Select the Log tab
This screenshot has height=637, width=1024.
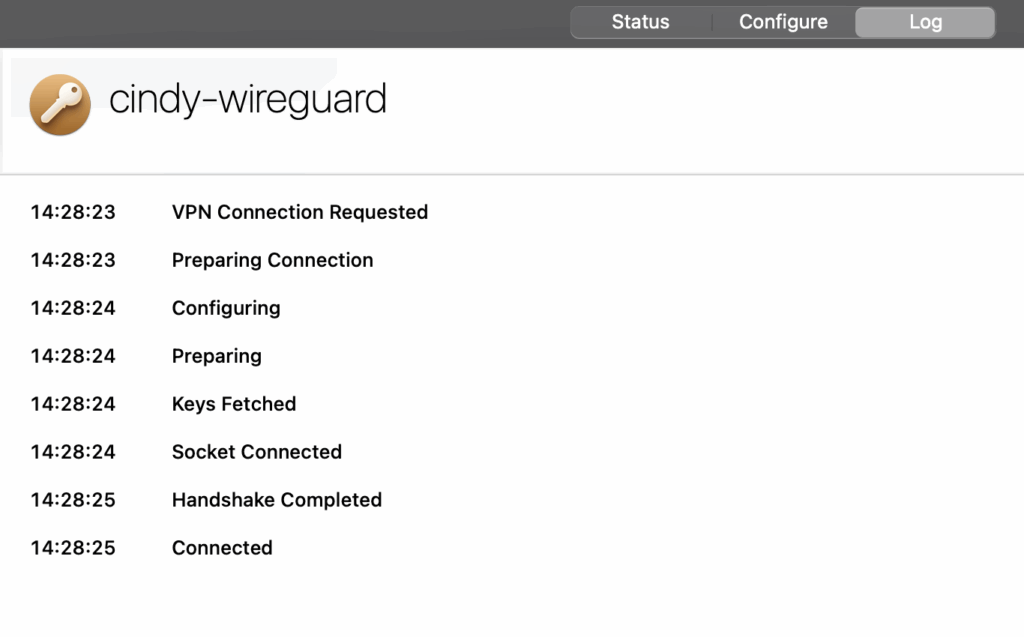(925, 22)
